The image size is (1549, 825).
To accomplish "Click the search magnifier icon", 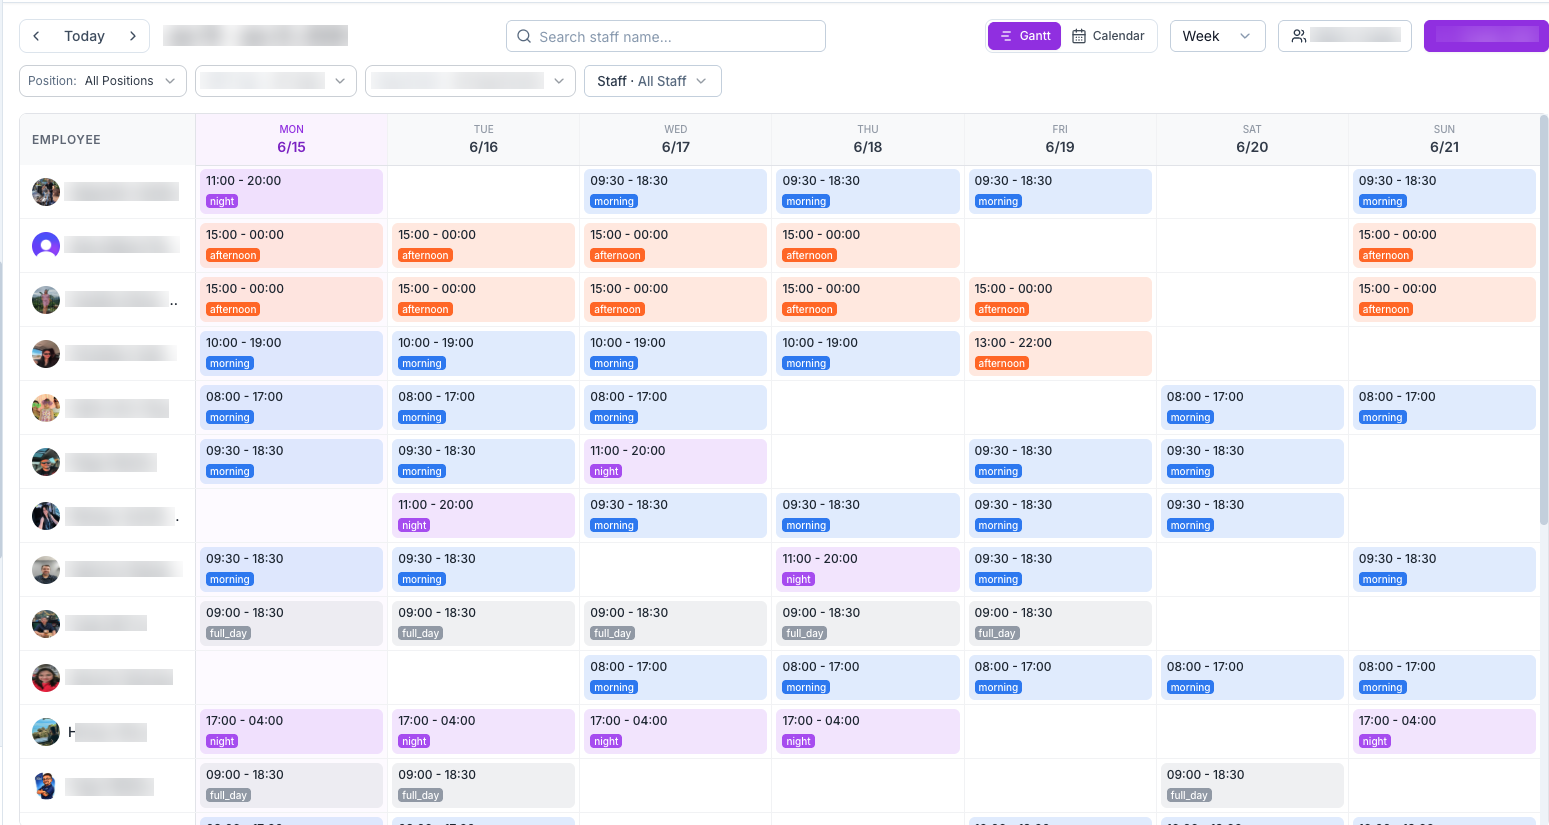I will [524, 36].
